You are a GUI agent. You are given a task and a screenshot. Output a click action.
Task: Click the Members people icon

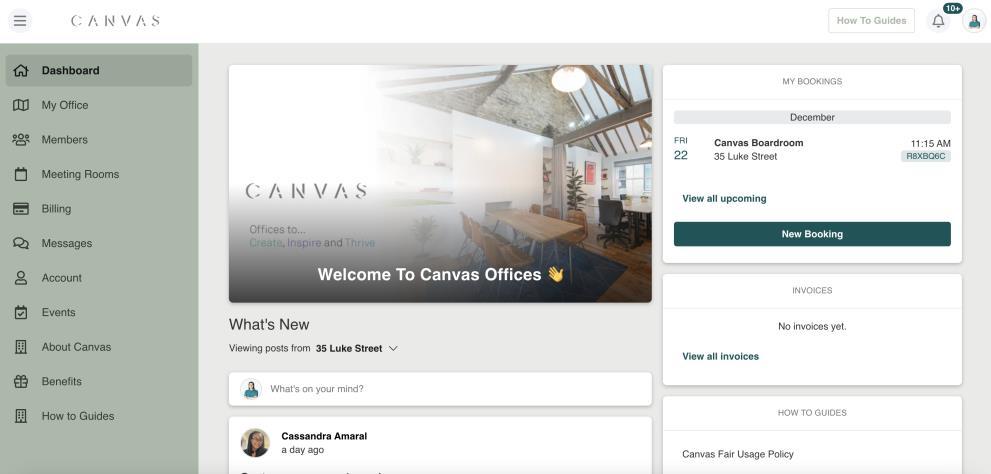pos(21,140)
